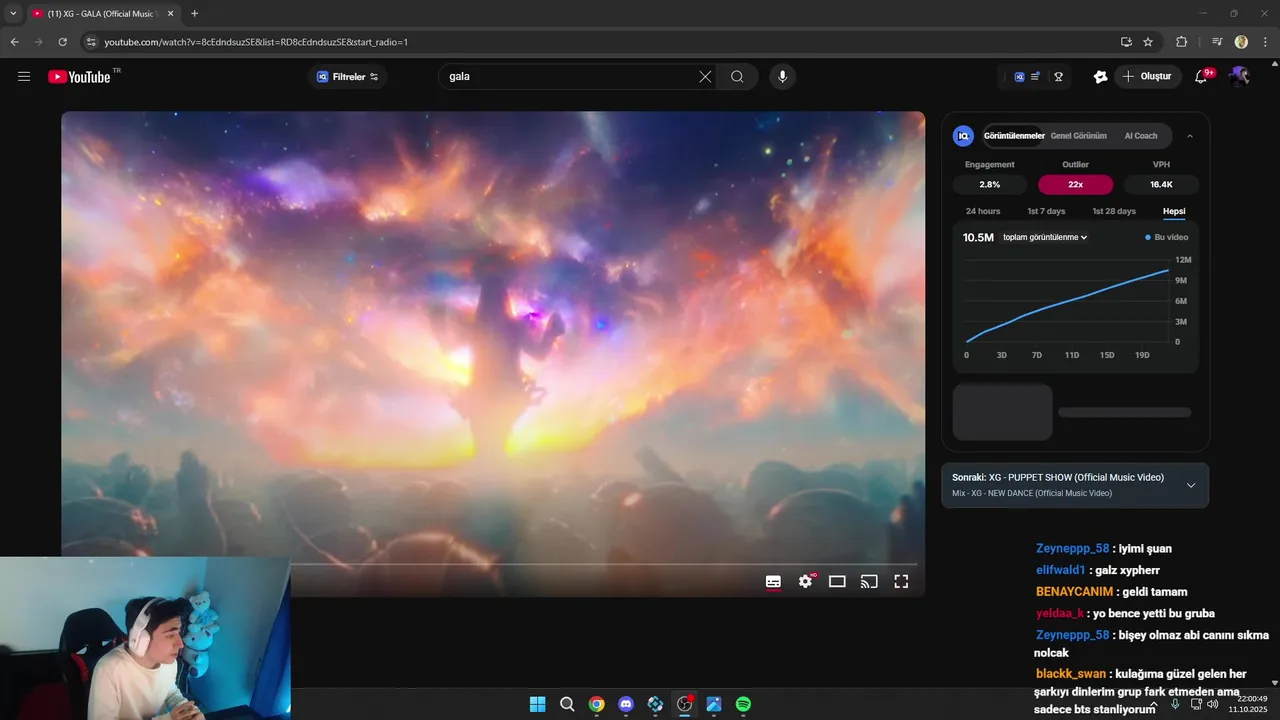1280x720 pixels.
Task: Click the Outlier 22x pill
Action: coord(1075,184)
